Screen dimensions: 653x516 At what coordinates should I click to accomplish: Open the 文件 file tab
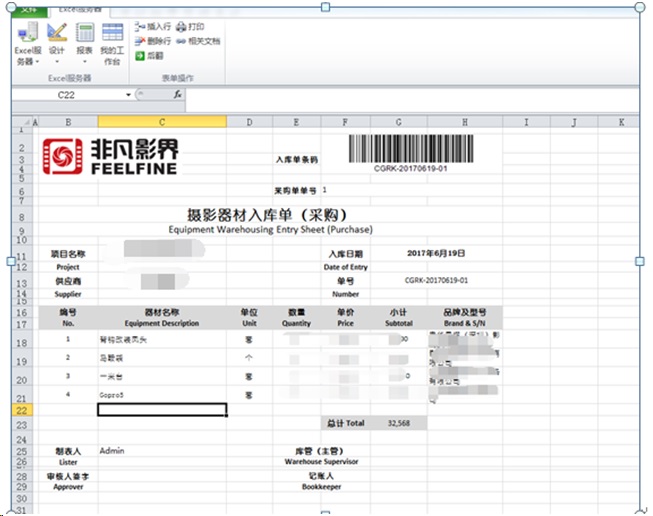(28, 5)
